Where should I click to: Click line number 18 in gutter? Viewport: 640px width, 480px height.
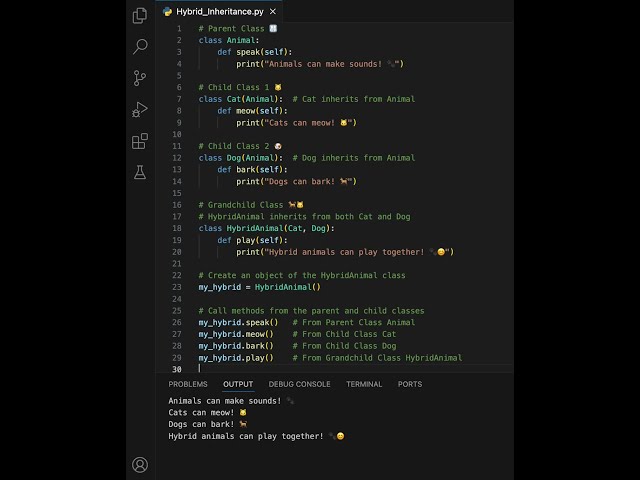tap(177, 228)
